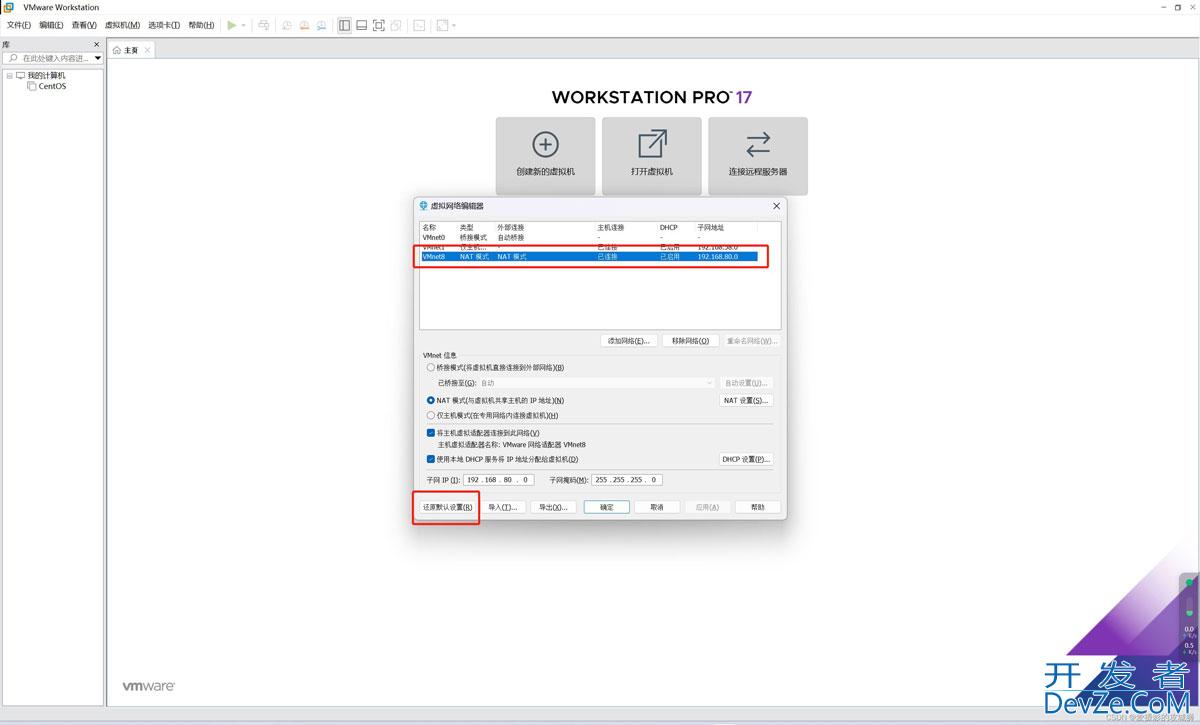Open the 文件(F) menu
This screenshot has width=1200, height=725.
tap(19, 25)
